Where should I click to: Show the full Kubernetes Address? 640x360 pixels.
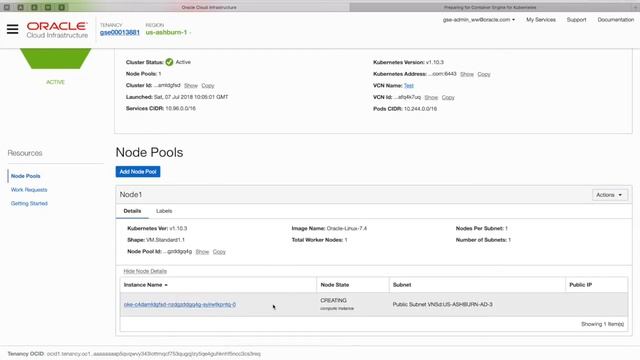[x=467, y=74]
